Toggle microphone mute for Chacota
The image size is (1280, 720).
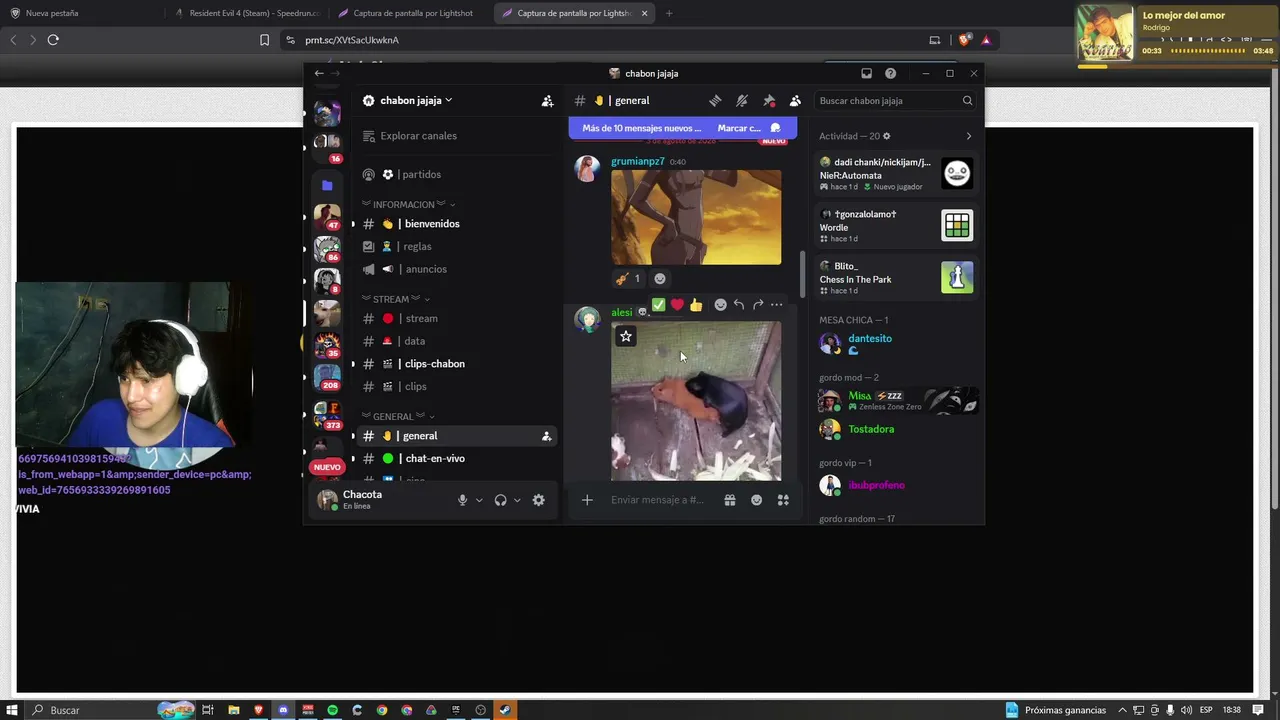462,500
